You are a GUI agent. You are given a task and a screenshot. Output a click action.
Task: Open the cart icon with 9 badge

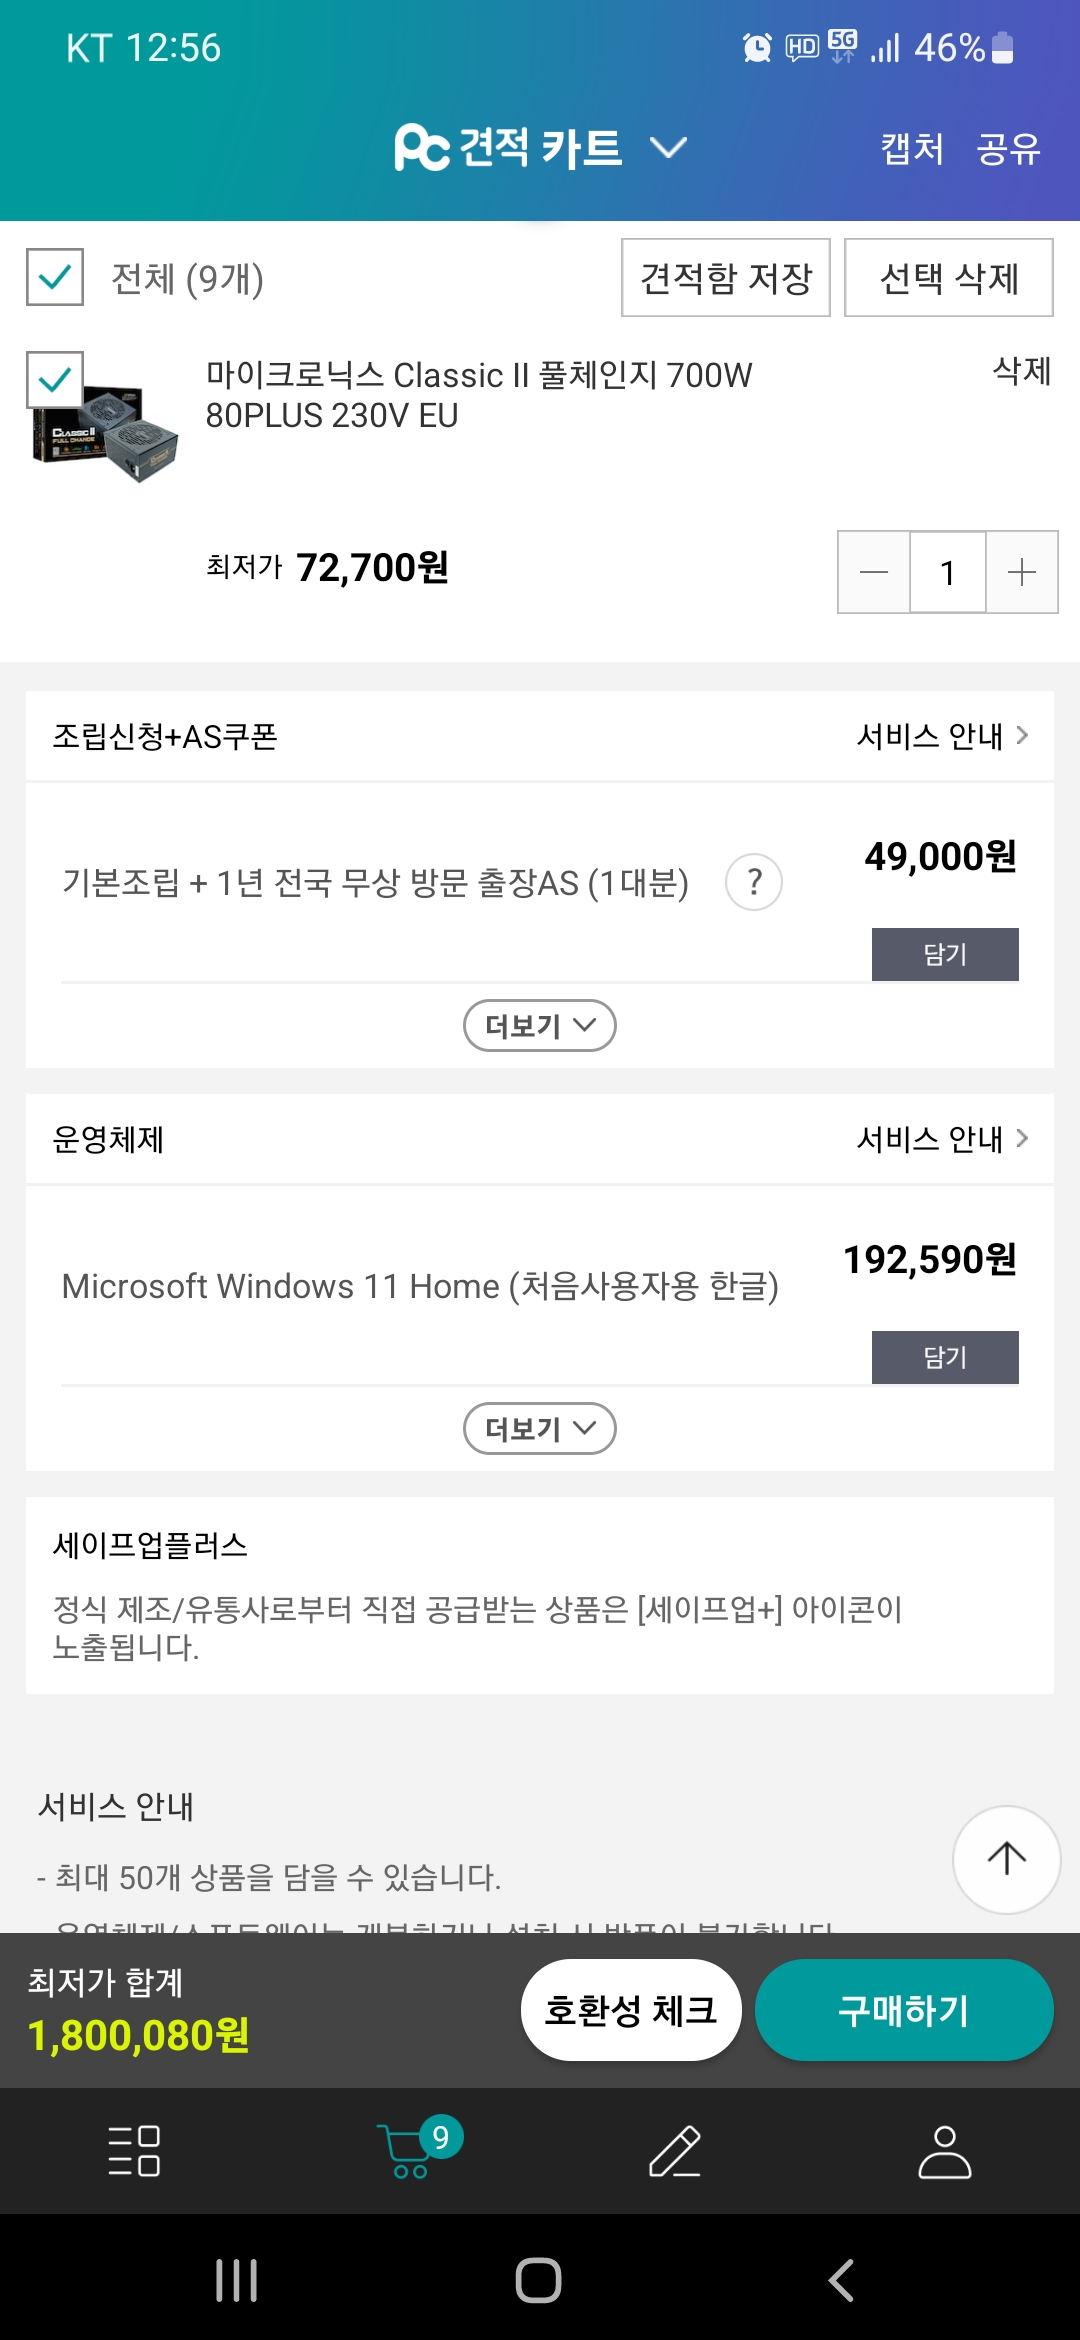click(x=412, y=2150)
